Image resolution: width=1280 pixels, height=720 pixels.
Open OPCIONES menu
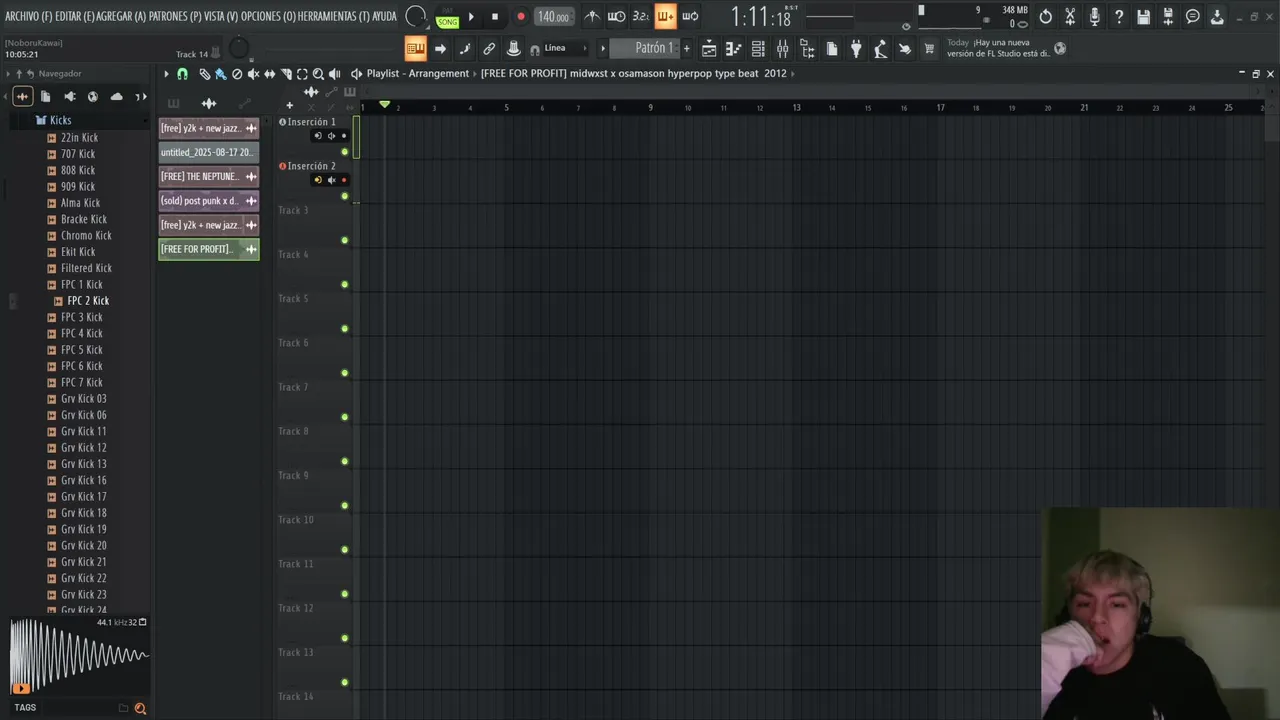click(x=269, y=17)
